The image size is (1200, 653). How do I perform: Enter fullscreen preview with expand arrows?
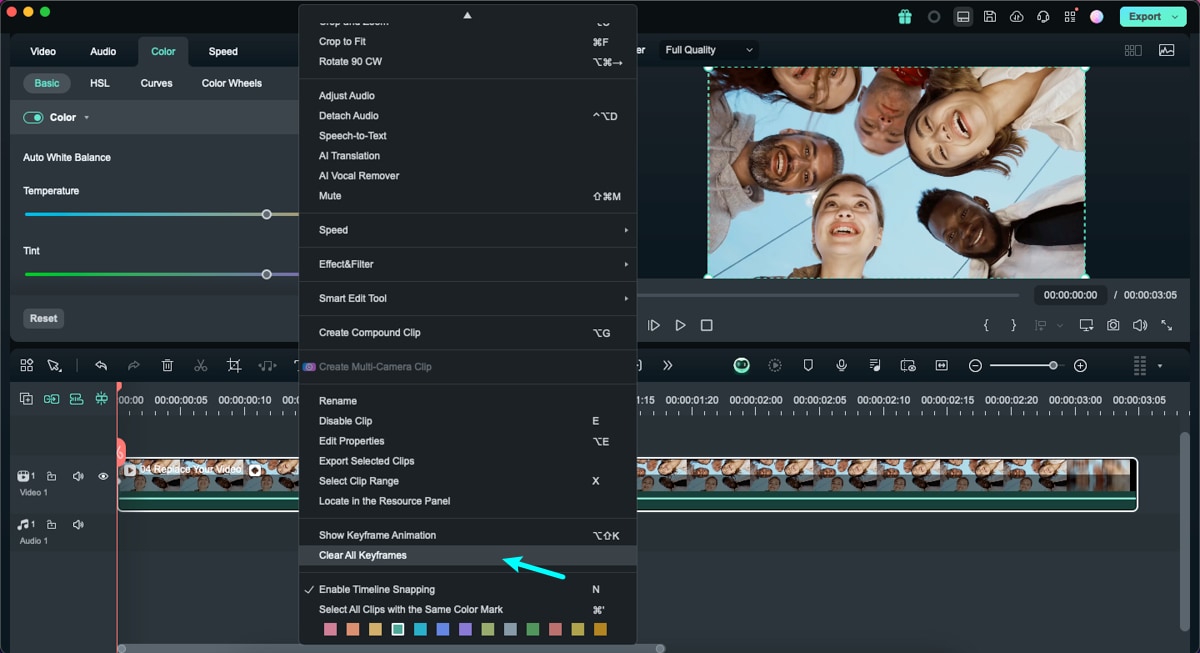click(1166, 325)
